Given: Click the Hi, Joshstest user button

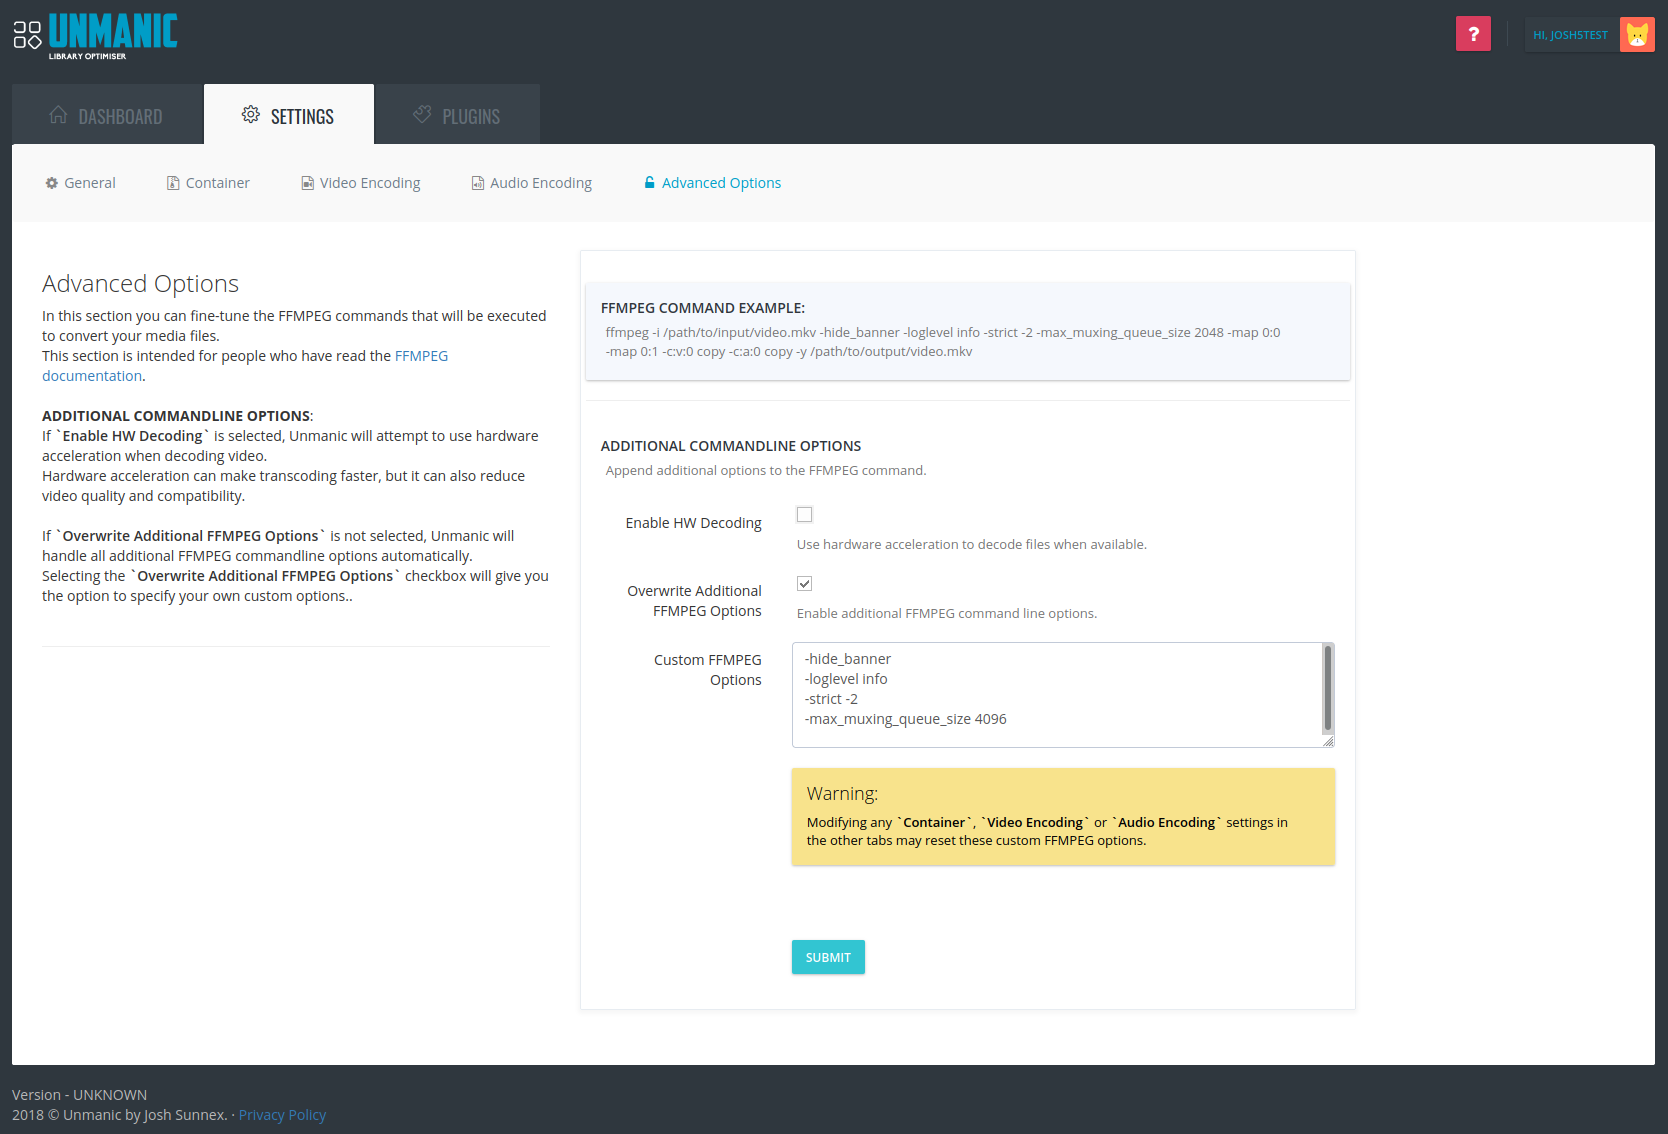Looking at the screenshot, I should tap(1570, 35).
